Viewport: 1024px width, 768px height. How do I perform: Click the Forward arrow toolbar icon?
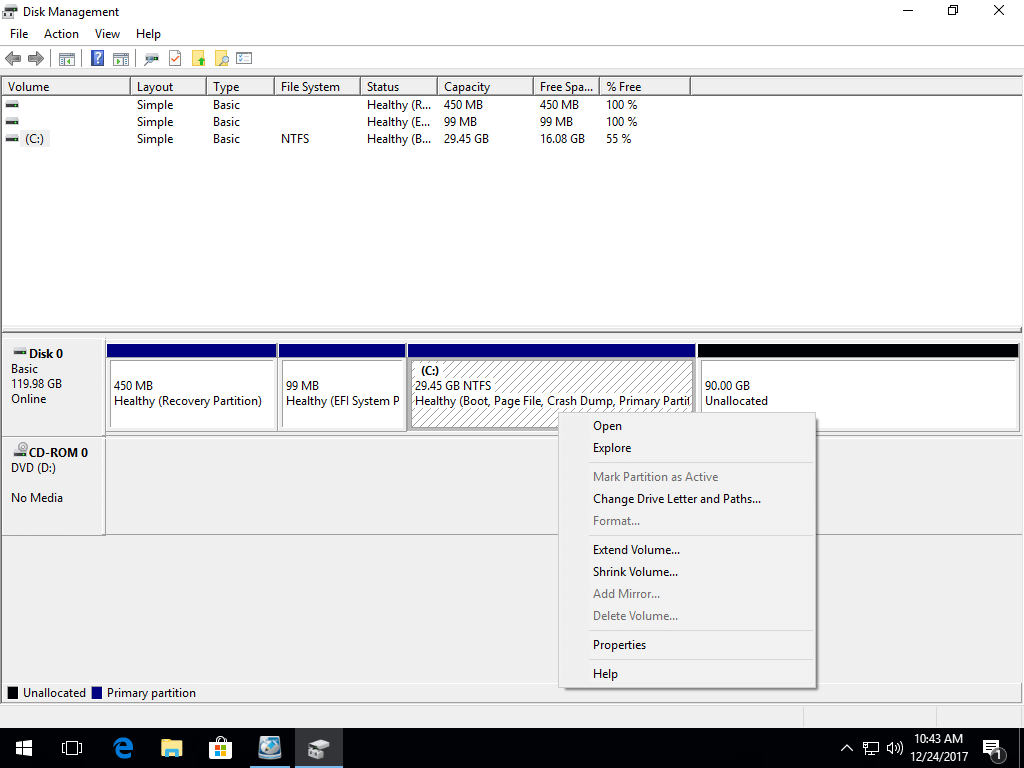[x=36, y=59]
